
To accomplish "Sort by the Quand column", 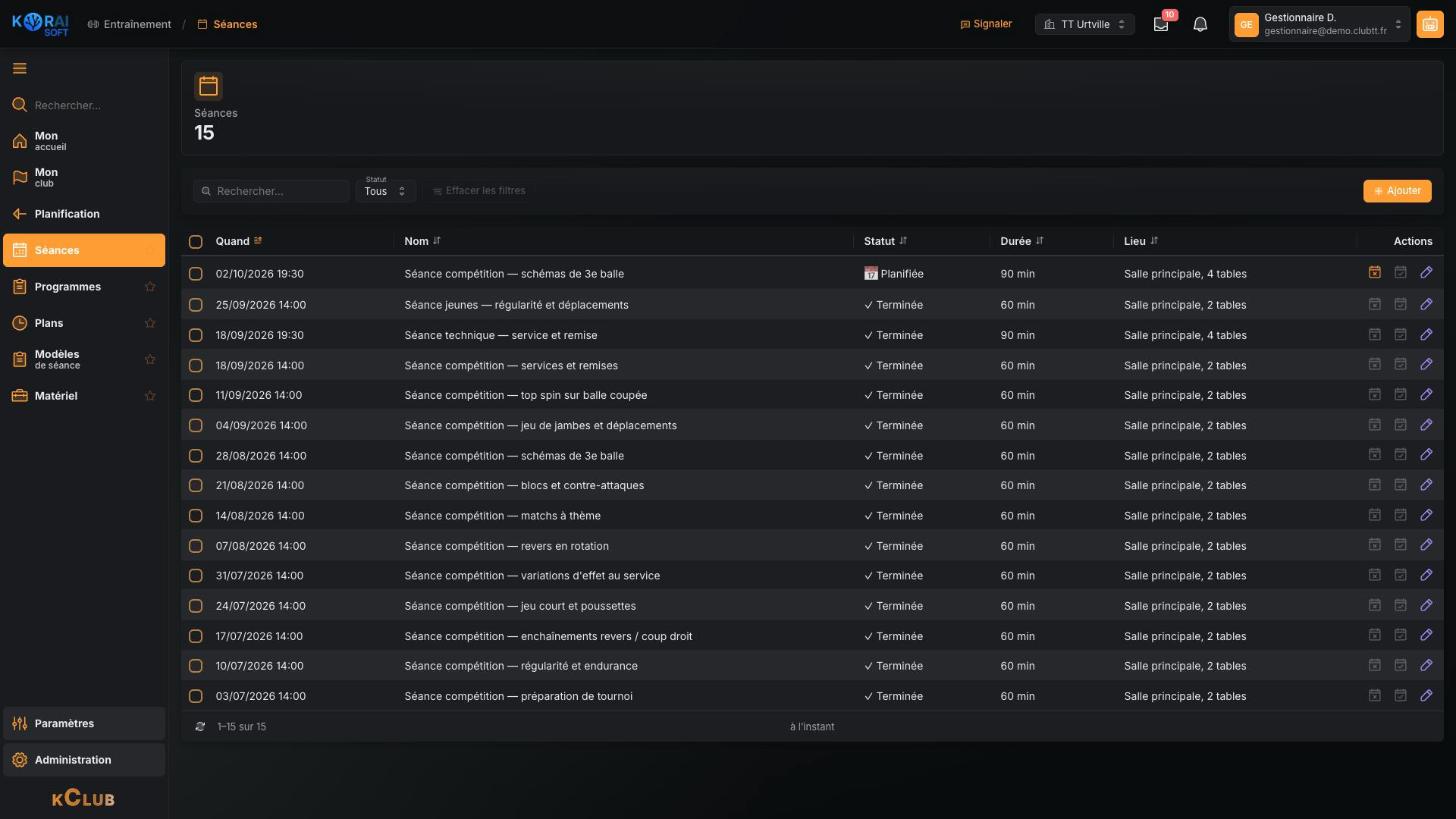I will click(x=238, y=241).
